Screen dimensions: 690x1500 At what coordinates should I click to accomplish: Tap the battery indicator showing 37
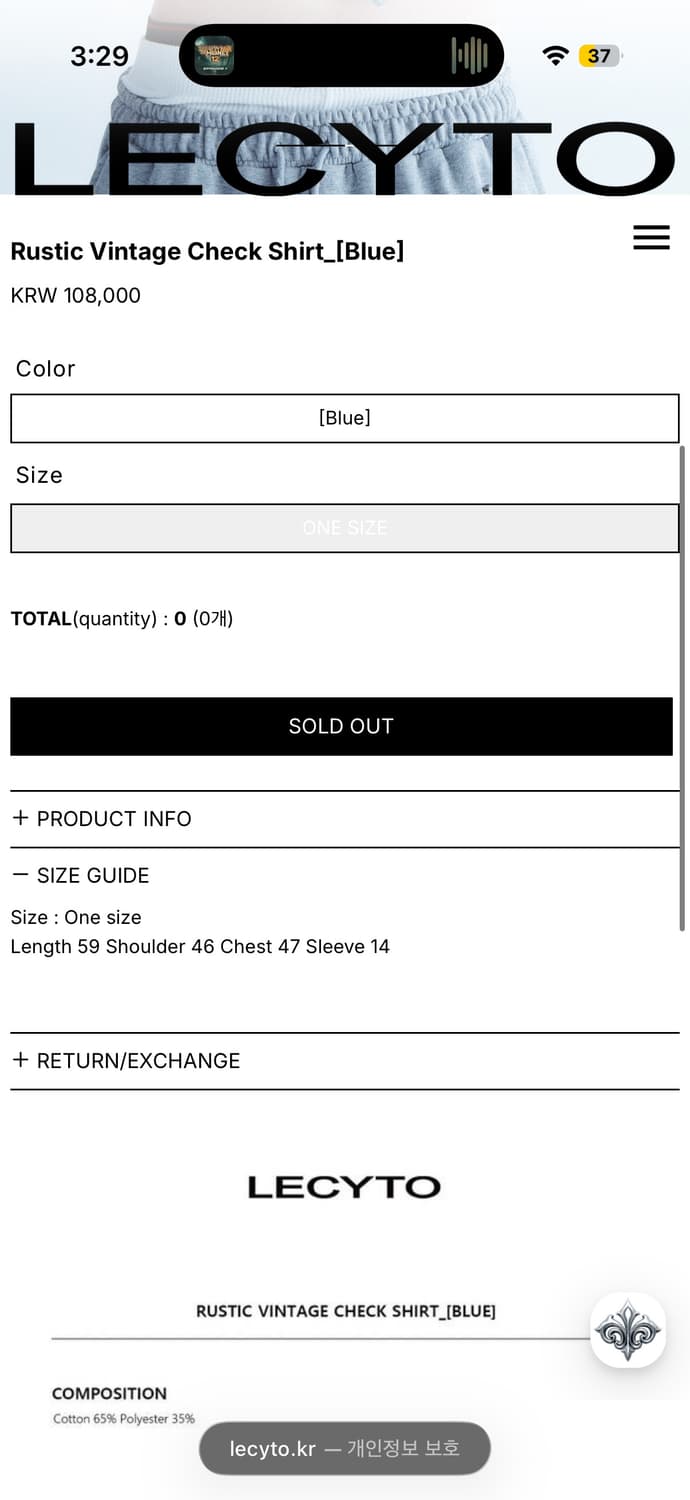point(600,56)
